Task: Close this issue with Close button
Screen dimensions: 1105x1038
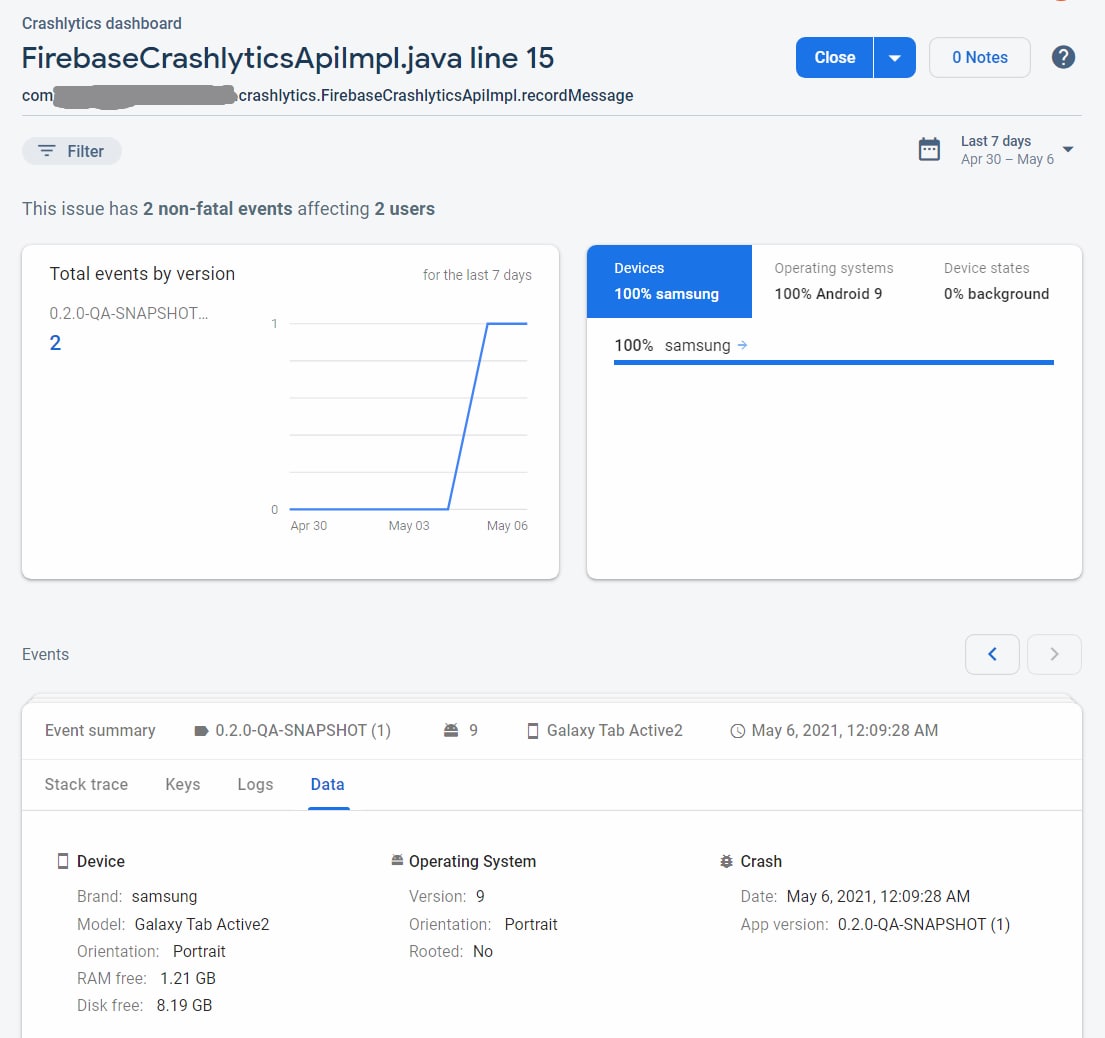Action: point(834,57)
